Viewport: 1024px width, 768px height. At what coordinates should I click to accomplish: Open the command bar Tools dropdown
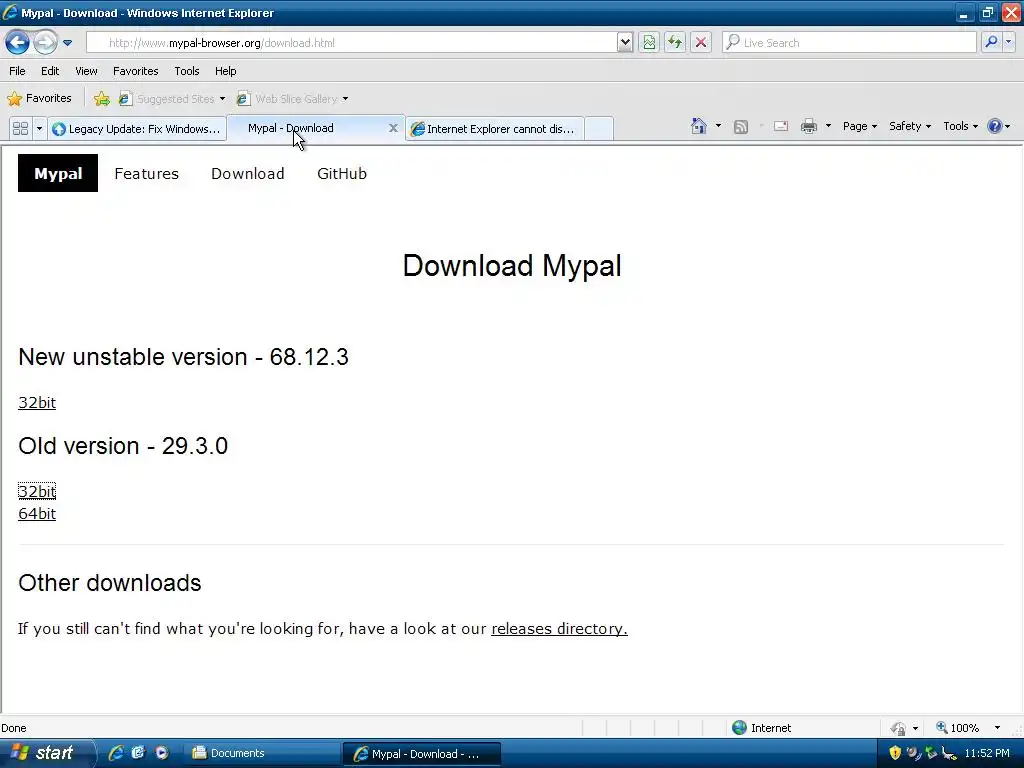961,126
